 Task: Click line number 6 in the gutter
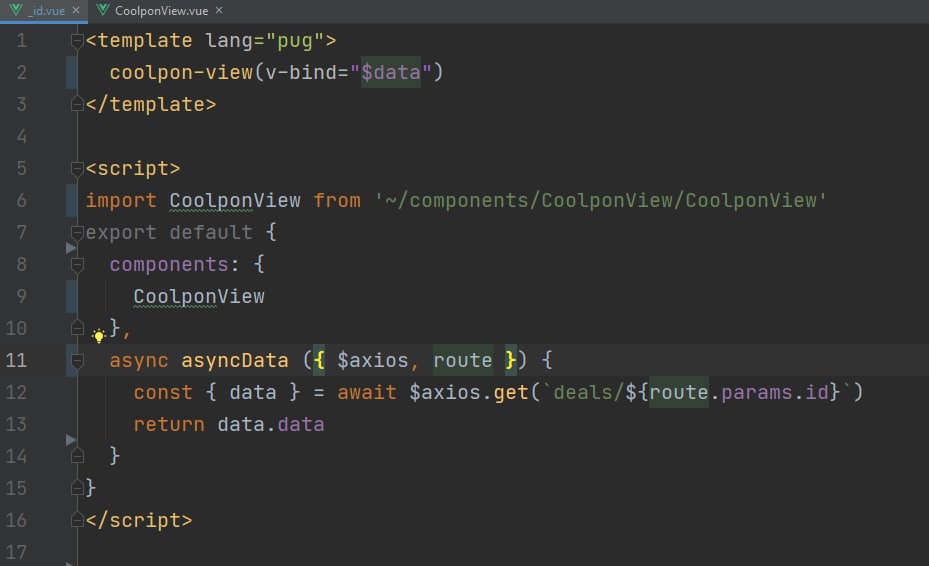point(21,200)
